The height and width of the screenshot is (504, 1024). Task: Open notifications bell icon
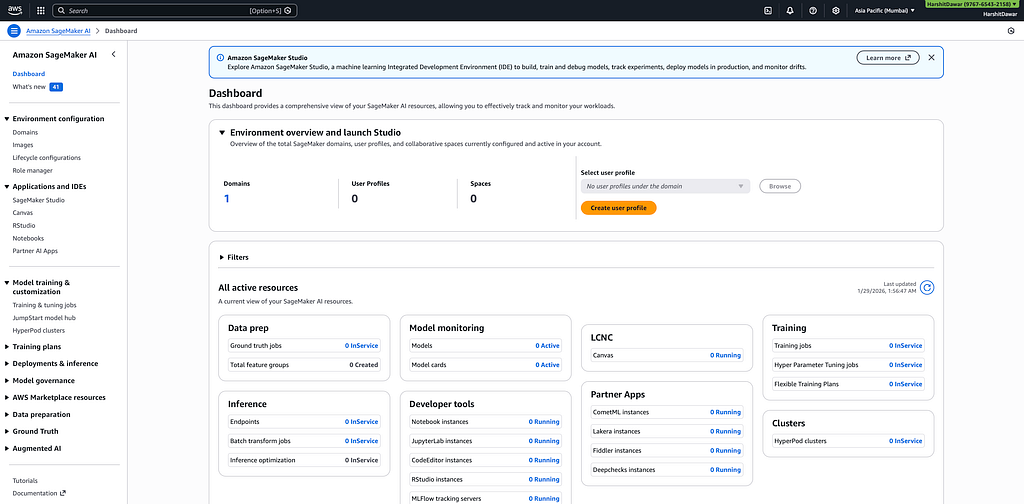790,10
